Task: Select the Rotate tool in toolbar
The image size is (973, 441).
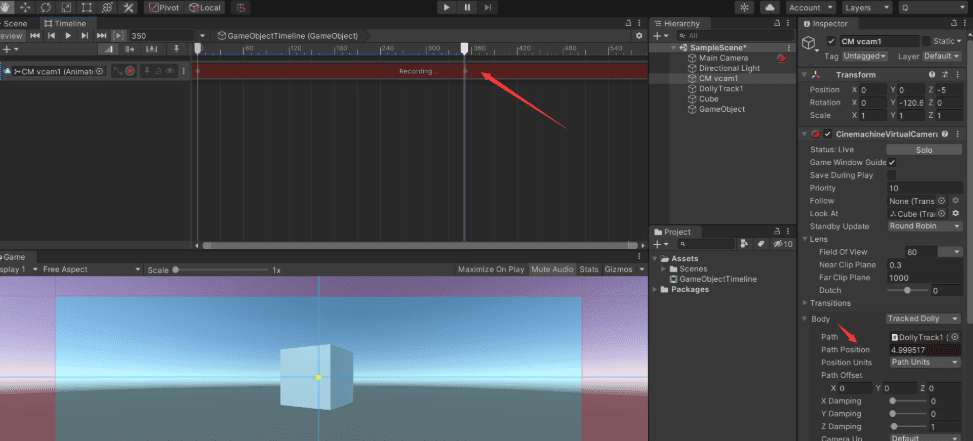Action: coord(46,7)
